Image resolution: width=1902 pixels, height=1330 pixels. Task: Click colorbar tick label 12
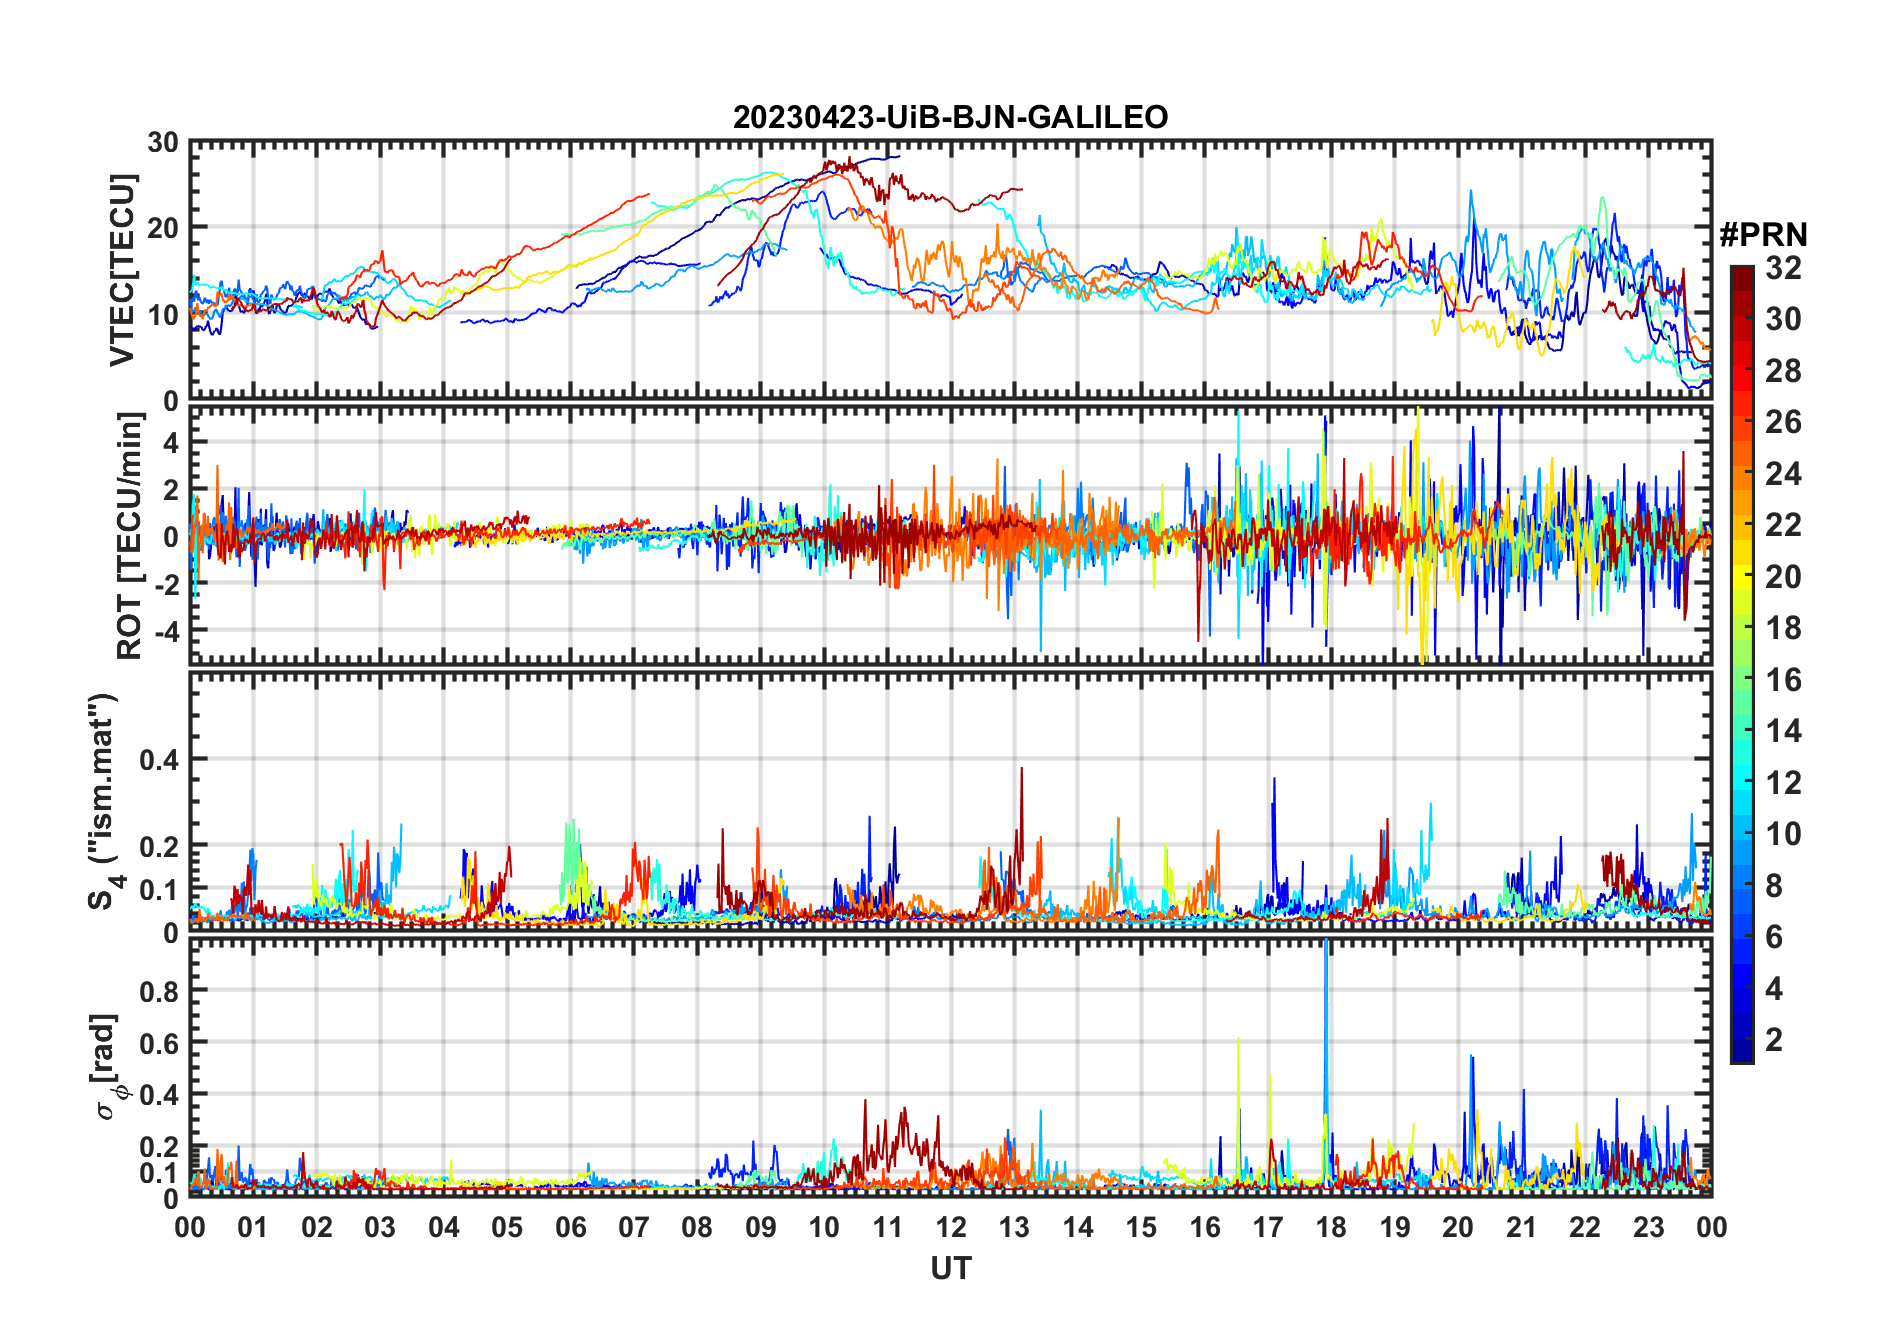coord(1783,782)
